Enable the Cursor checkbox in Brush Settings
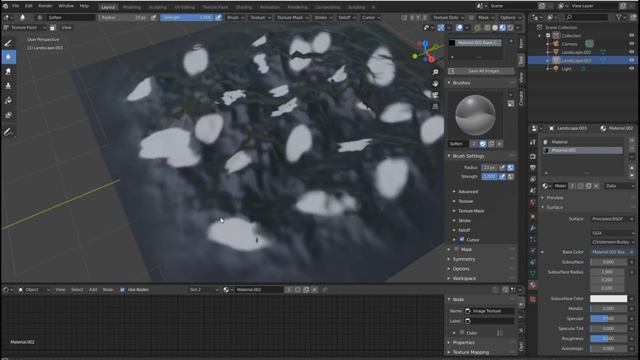The height and width of the screenshot is (360, 640). [462, 240]
